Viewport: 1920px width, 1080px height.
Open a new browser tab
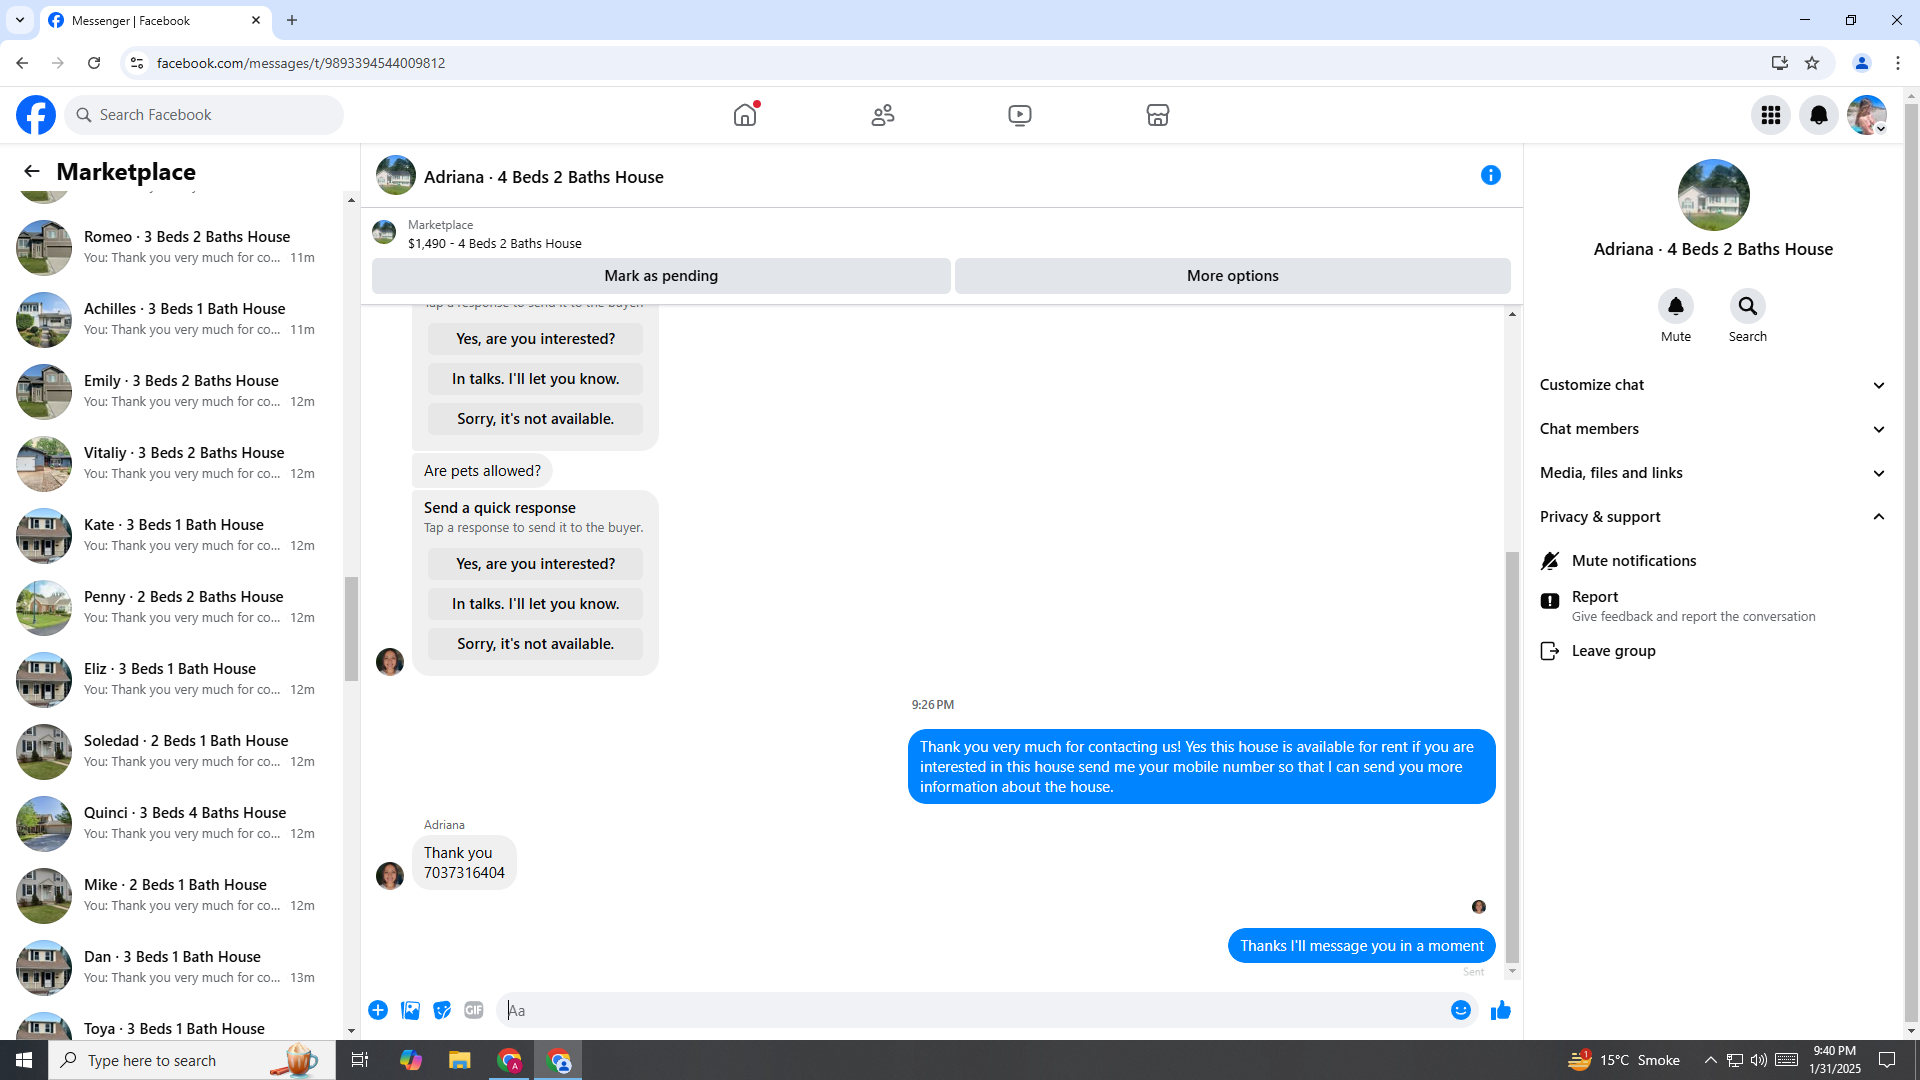pyautogui.click(x=292, y=20)
